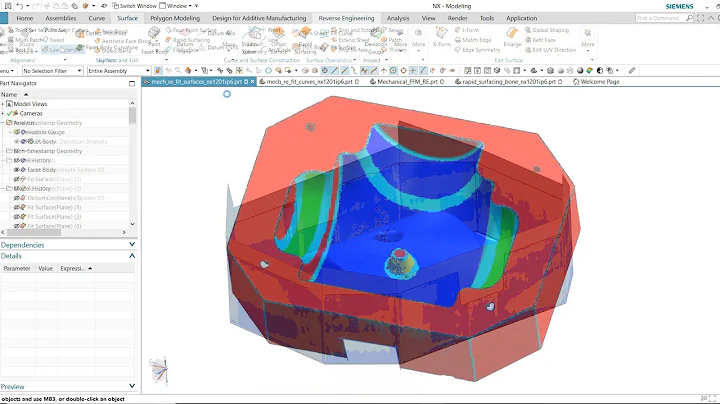Toggle visibility eye of Facet Body row
The width and height of the screenshot is (720, 404).
[17, 170]
